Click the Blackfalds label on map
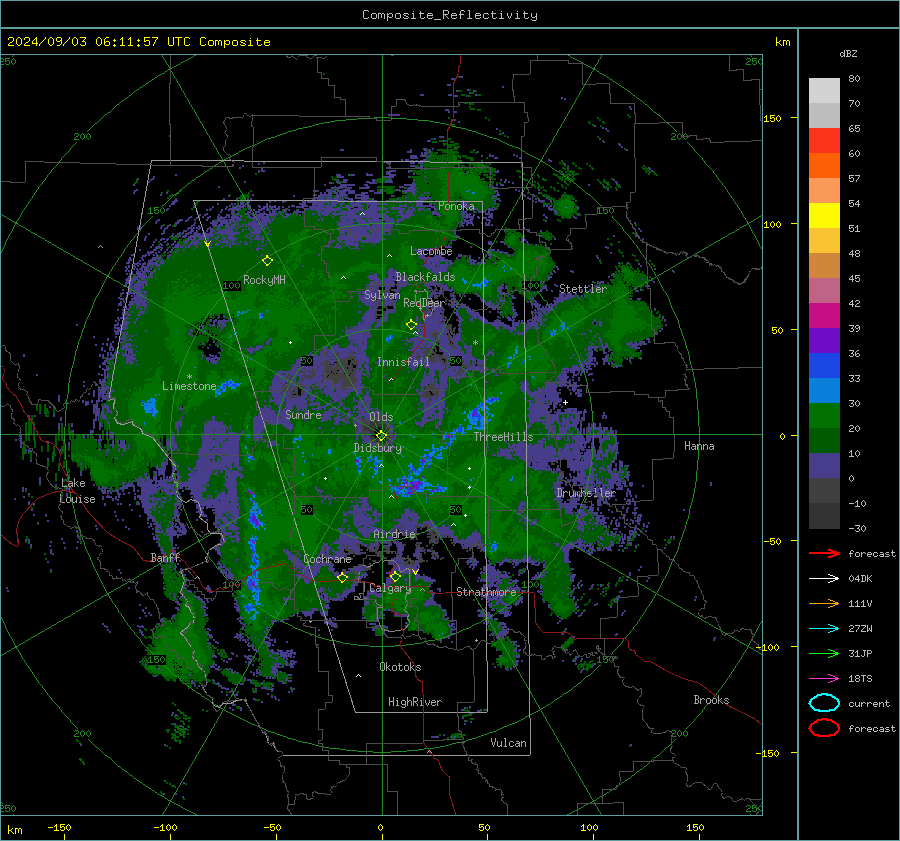The width and height of the screenshot is (900, 841). pos(425,277)
